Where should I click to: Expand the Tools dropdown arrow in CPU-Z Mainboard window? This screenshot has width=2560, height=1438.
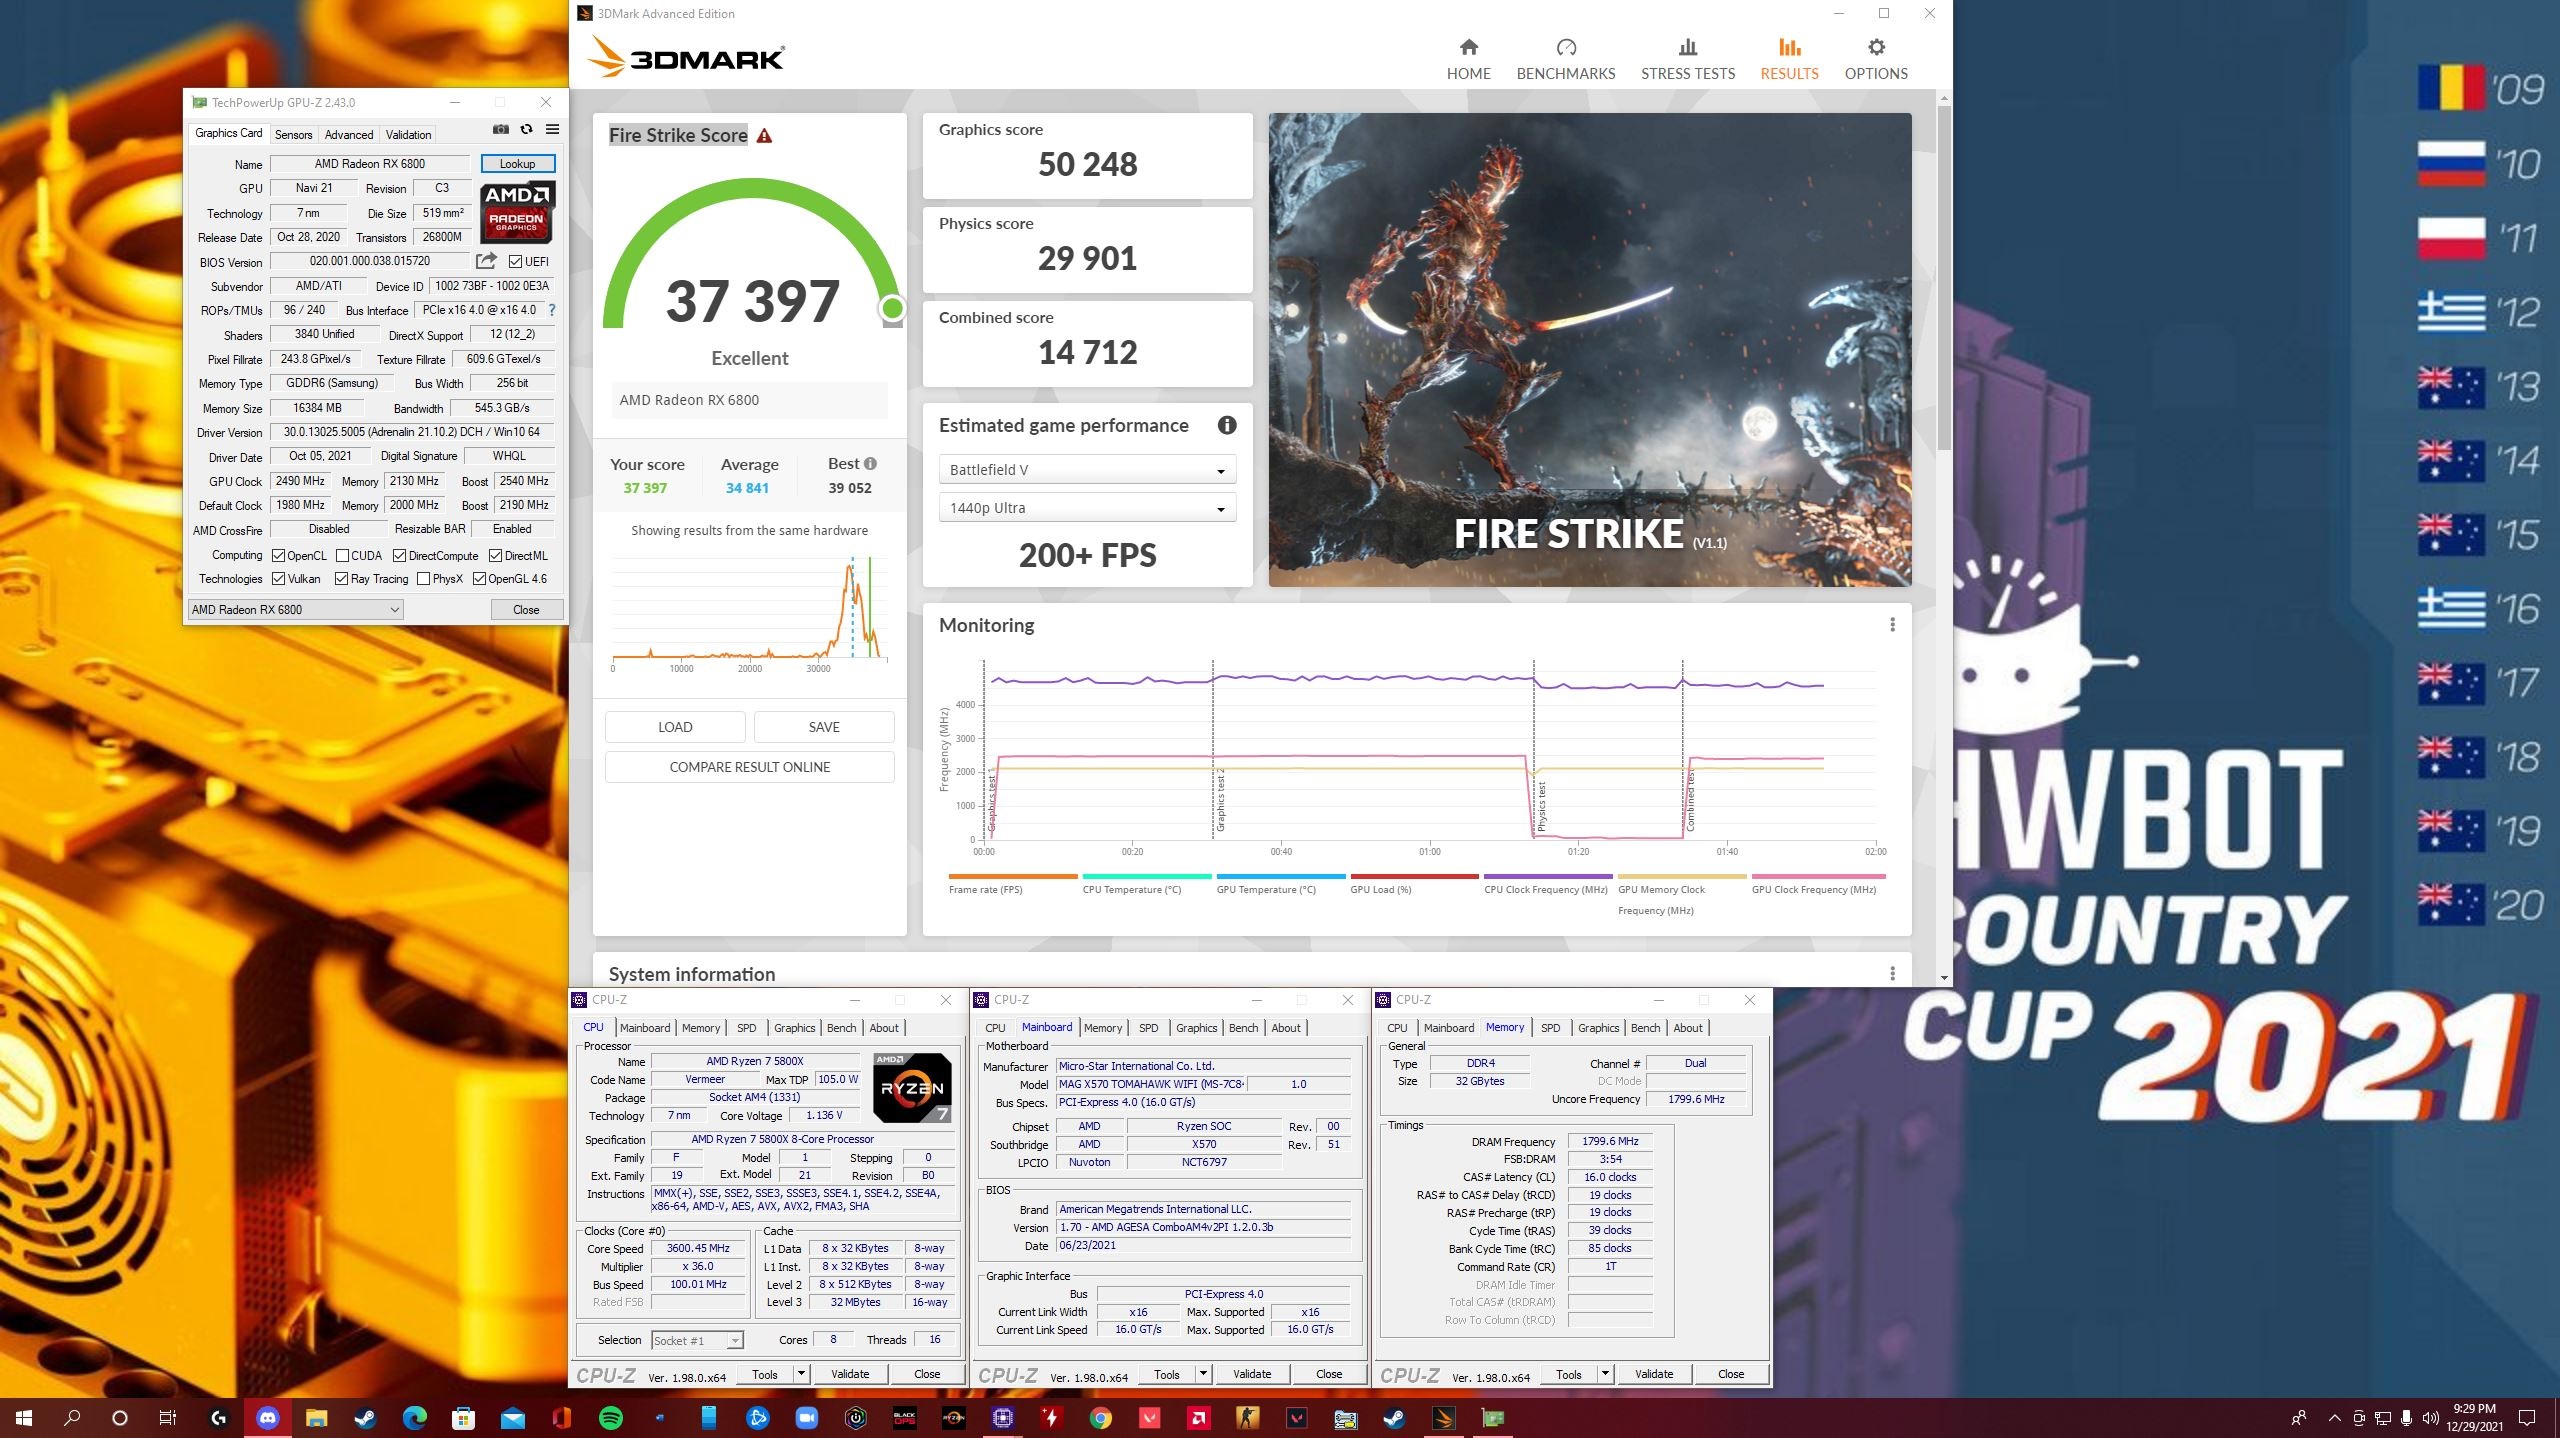(1203, 1374)
